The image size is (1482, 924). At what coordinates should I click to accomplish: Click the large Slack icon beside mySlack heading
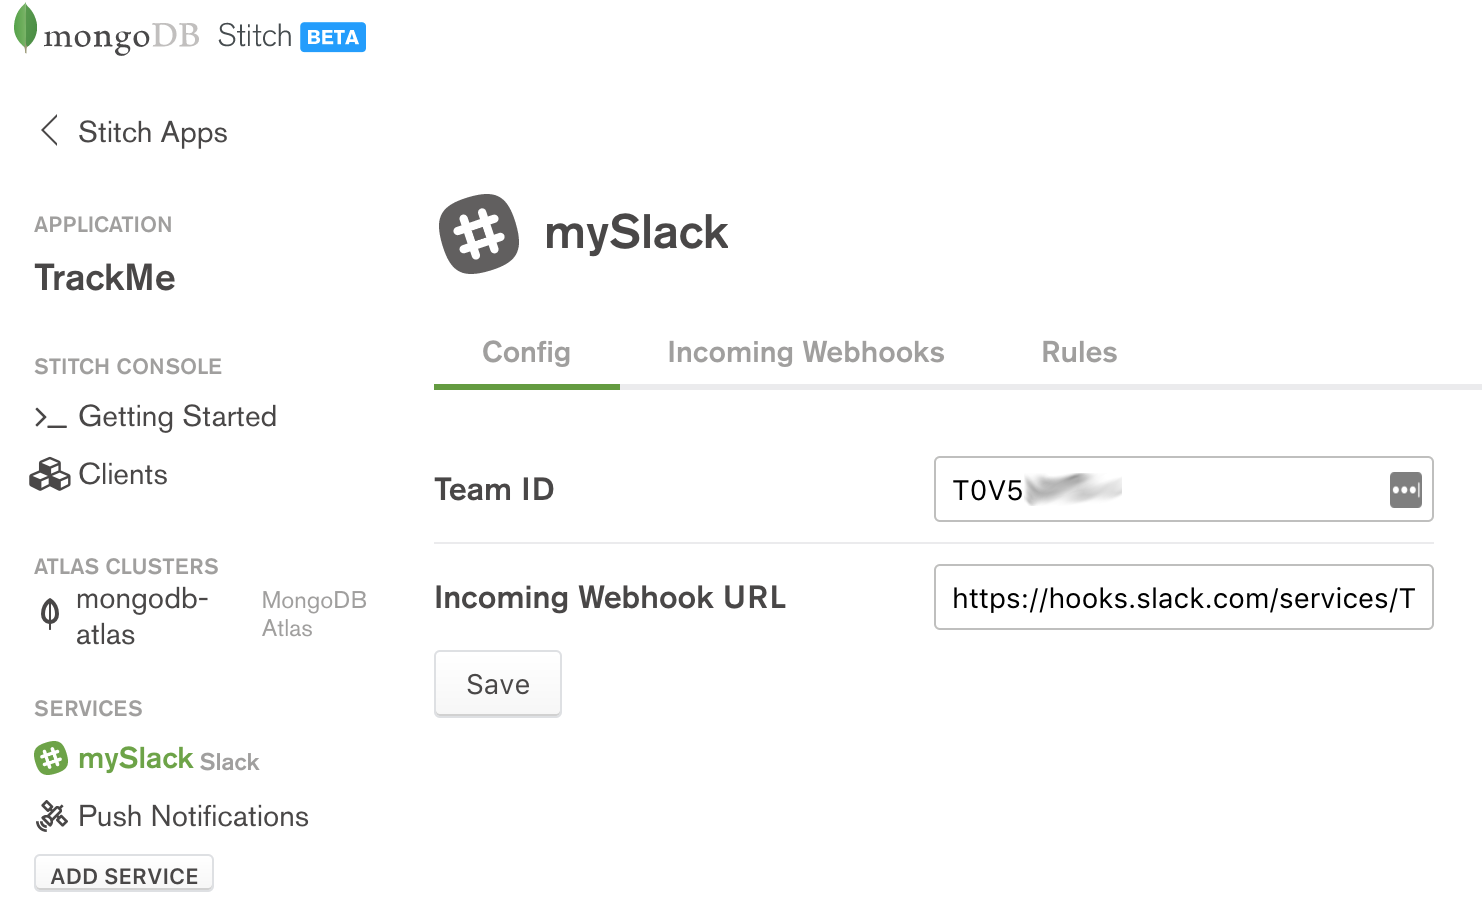pyautogui.click(x=479, y=234)
